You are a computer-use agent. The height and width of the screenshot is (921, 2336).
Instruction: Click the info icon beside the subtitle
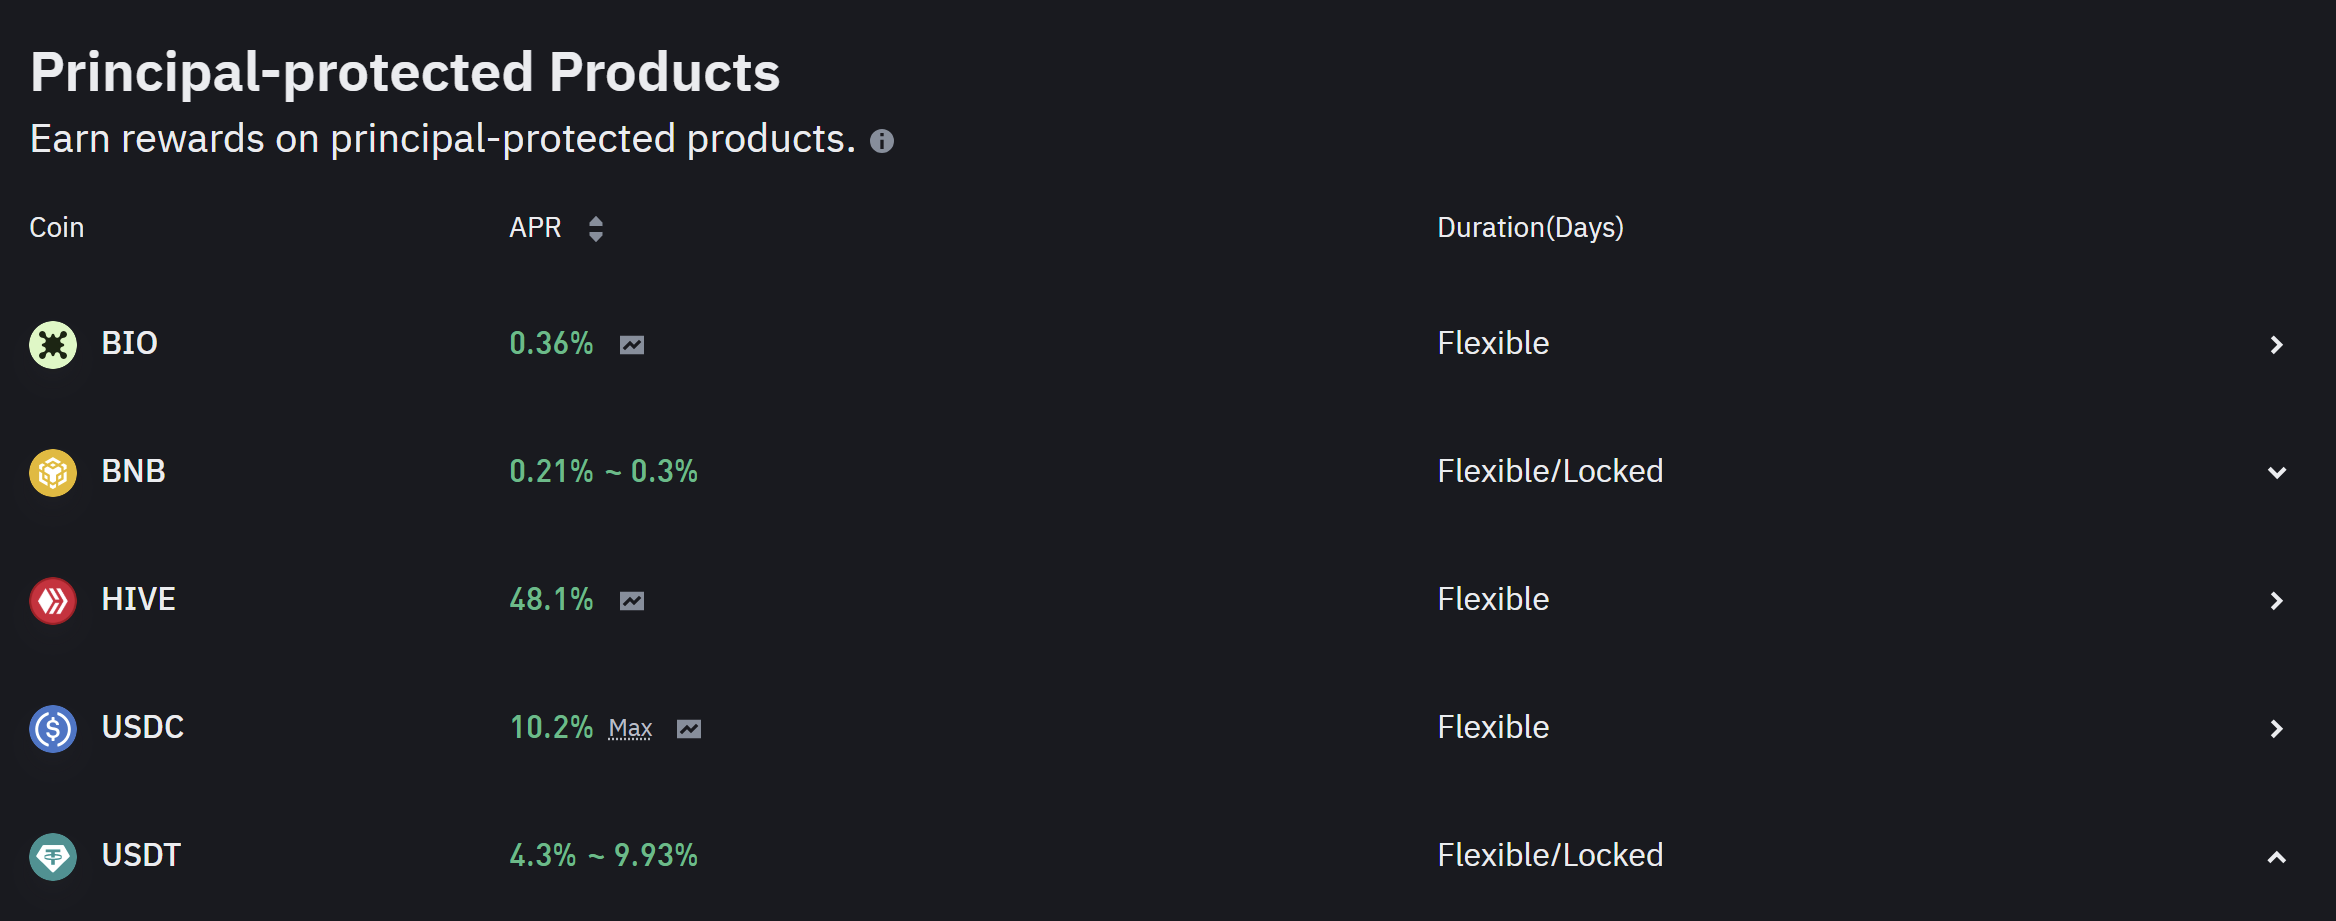click(x=882, y=141)
